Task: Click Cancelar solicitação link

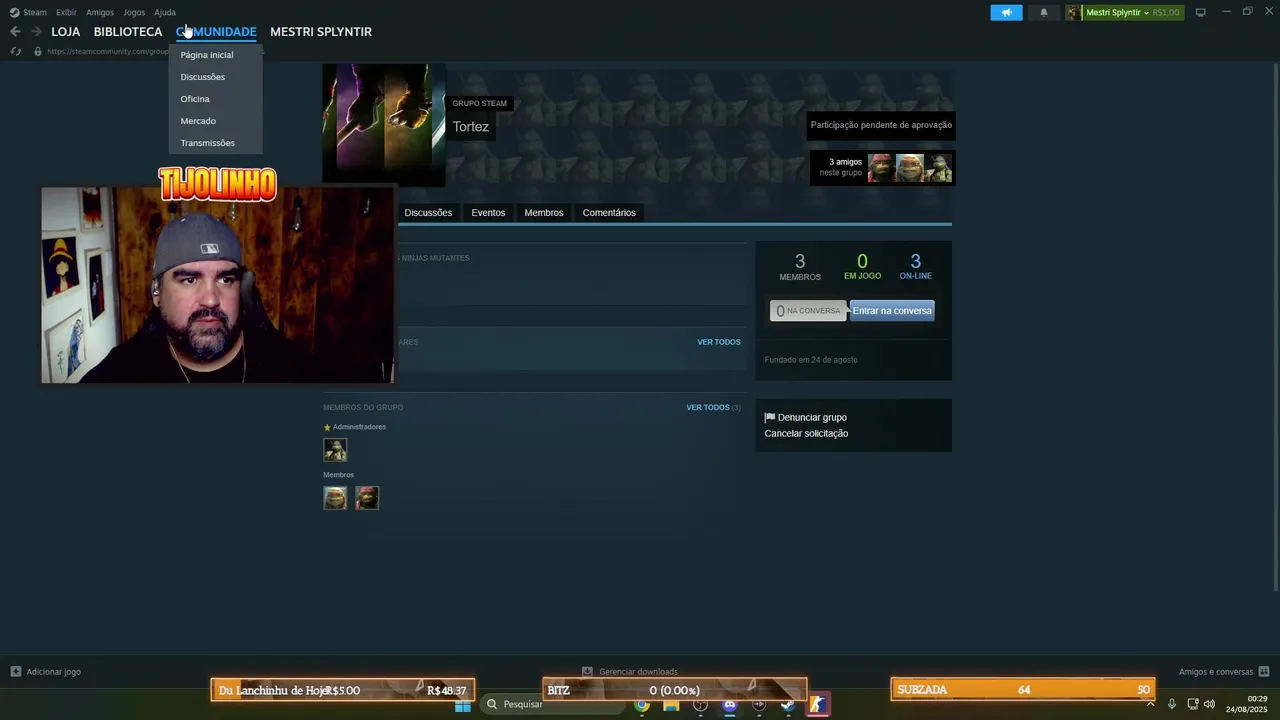Action: 806,433
